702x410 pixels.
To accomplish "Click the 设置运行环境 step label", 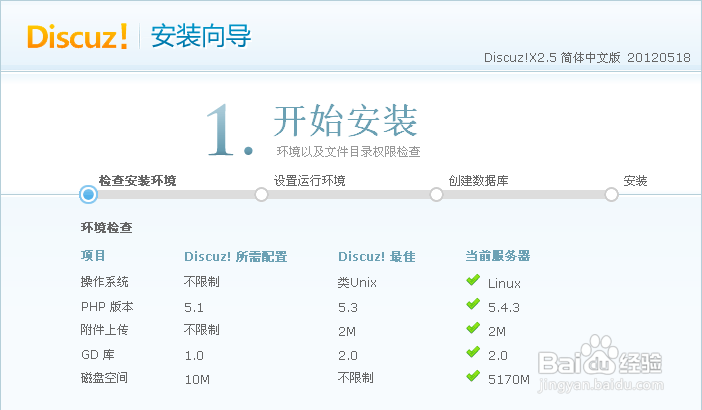I will tap(309, 181).
